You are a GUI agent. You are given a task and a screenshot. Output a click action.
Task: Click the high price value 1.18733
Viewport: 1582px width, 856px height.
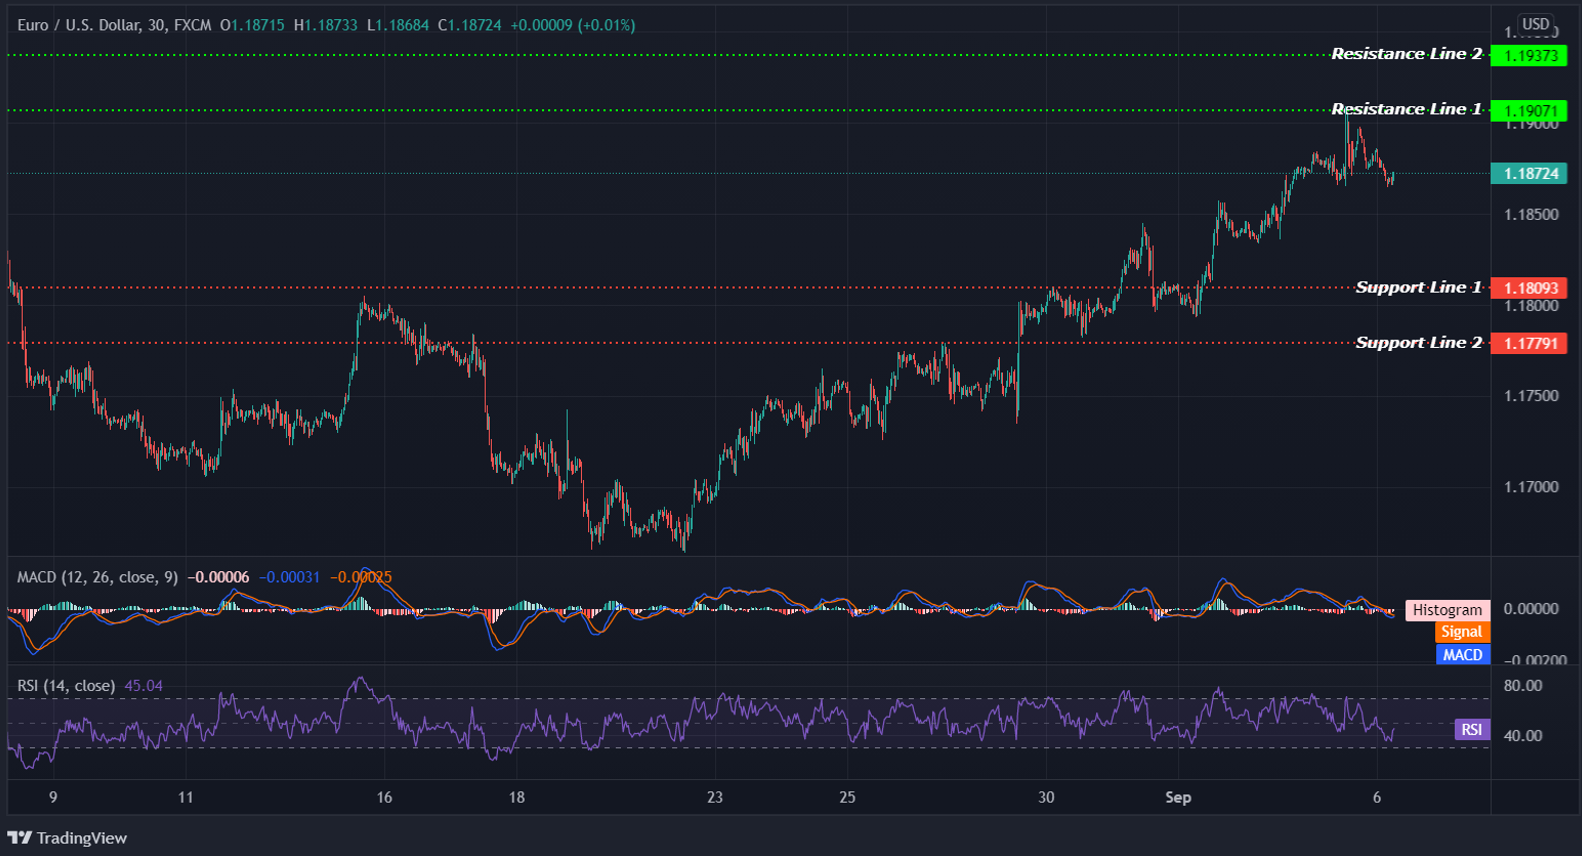pos(331,25)
